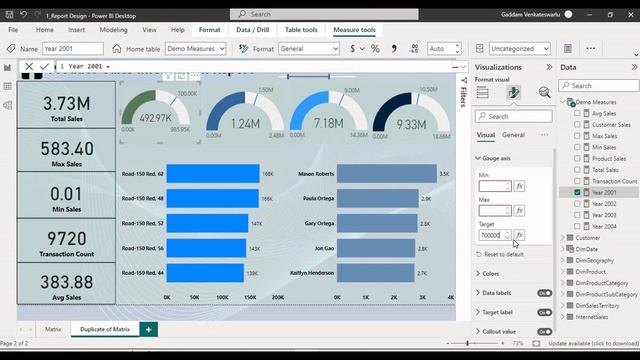
Task: Switch to General tab in format pane
Action: (x=513, y=135)
